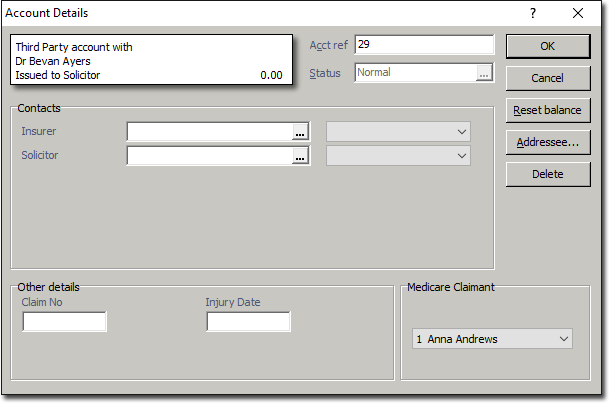Click the Insurer text field
609x403 pixels.
pos(208,131)
